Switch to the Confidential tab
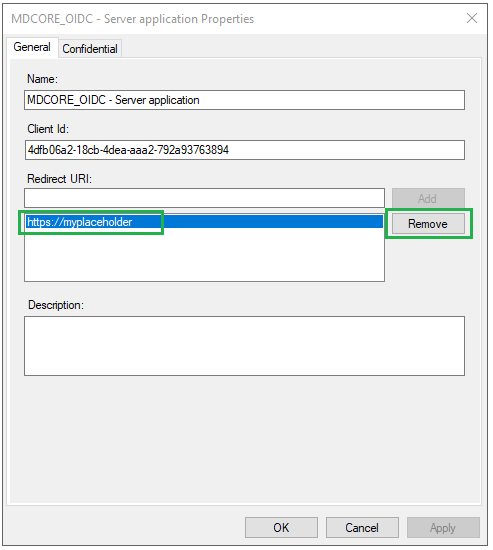The width and height of the screenshot is (493, 550). coord(90,48)
